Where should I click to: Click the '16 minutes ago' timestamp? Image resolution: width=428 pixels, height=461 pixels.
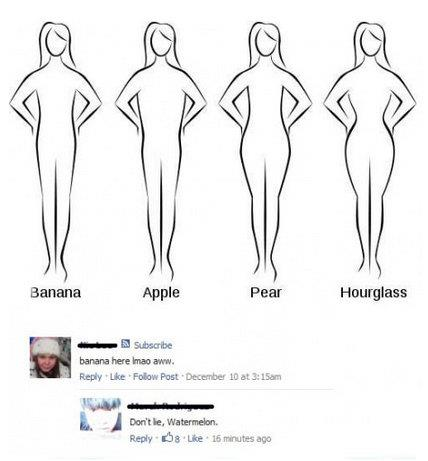(241, 438)
